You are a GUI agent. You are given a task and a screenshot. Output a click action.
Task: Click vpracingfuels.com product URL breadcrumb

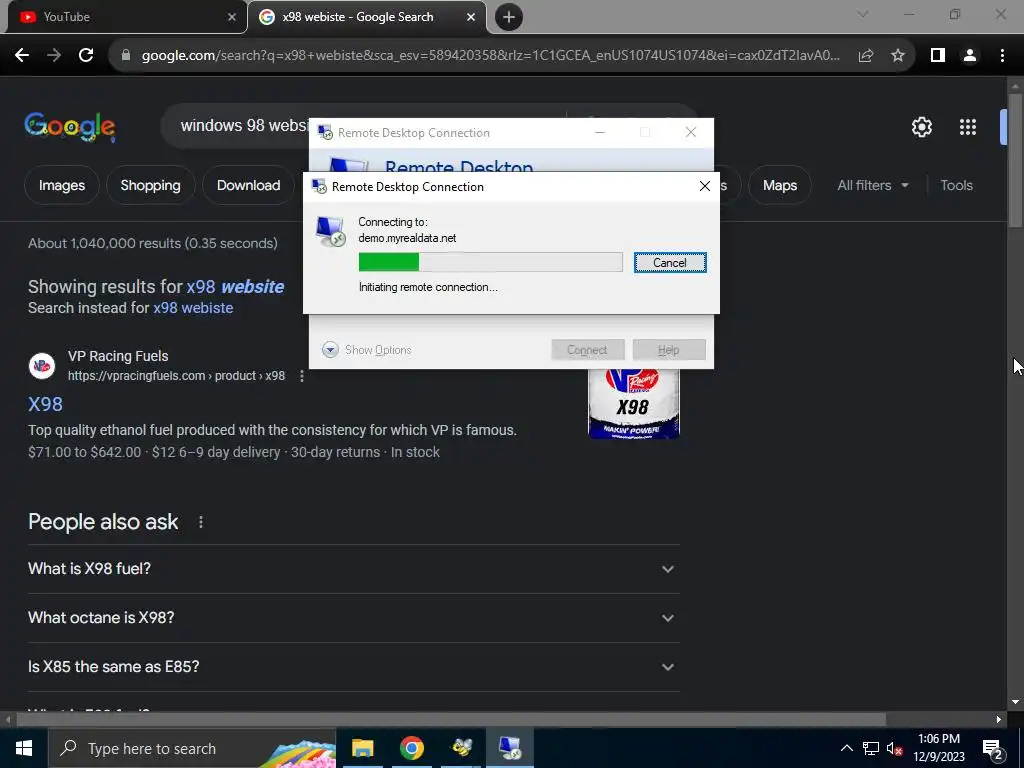pyautogui.click(x=176, y=376)
